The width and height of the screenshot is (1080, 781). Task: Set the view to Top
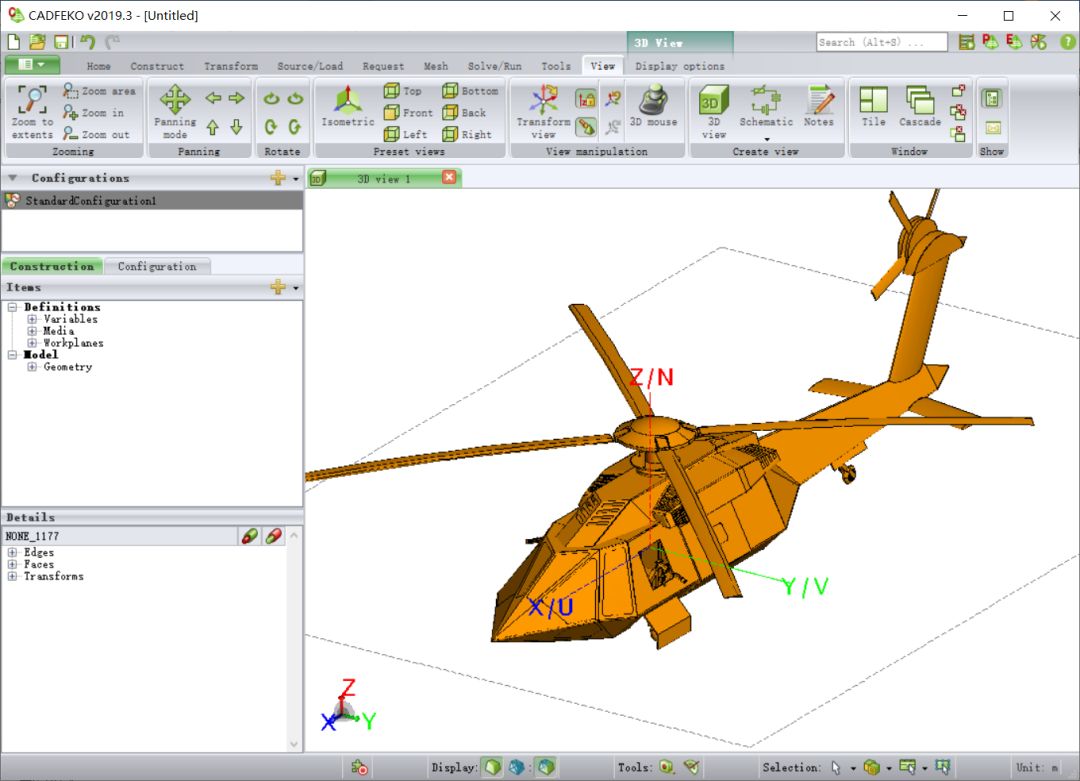point(402,91)
